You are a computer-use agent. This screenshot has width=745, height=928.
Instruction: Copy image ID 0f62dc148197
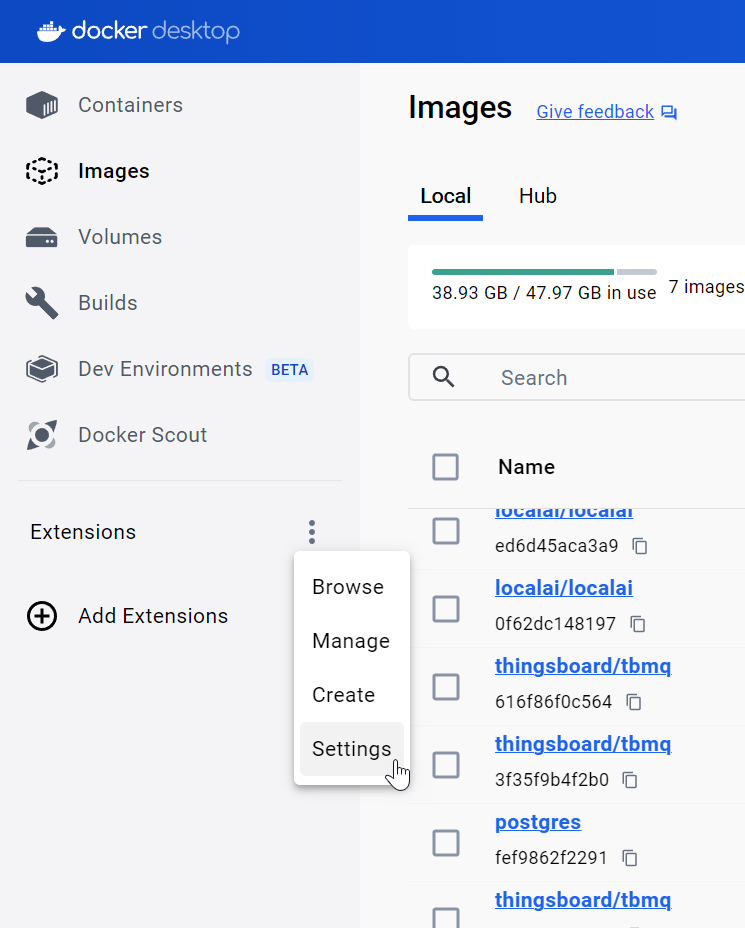click(x=638, y=624)
